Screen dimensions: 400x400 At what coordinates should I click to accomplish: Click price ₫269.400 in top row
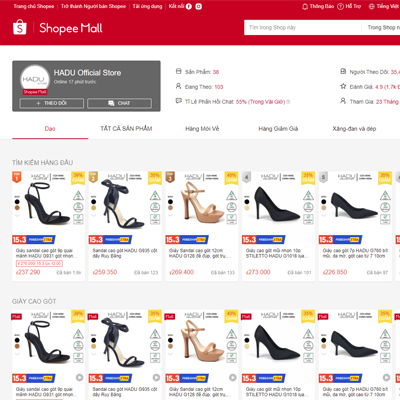tap(181, 272)
